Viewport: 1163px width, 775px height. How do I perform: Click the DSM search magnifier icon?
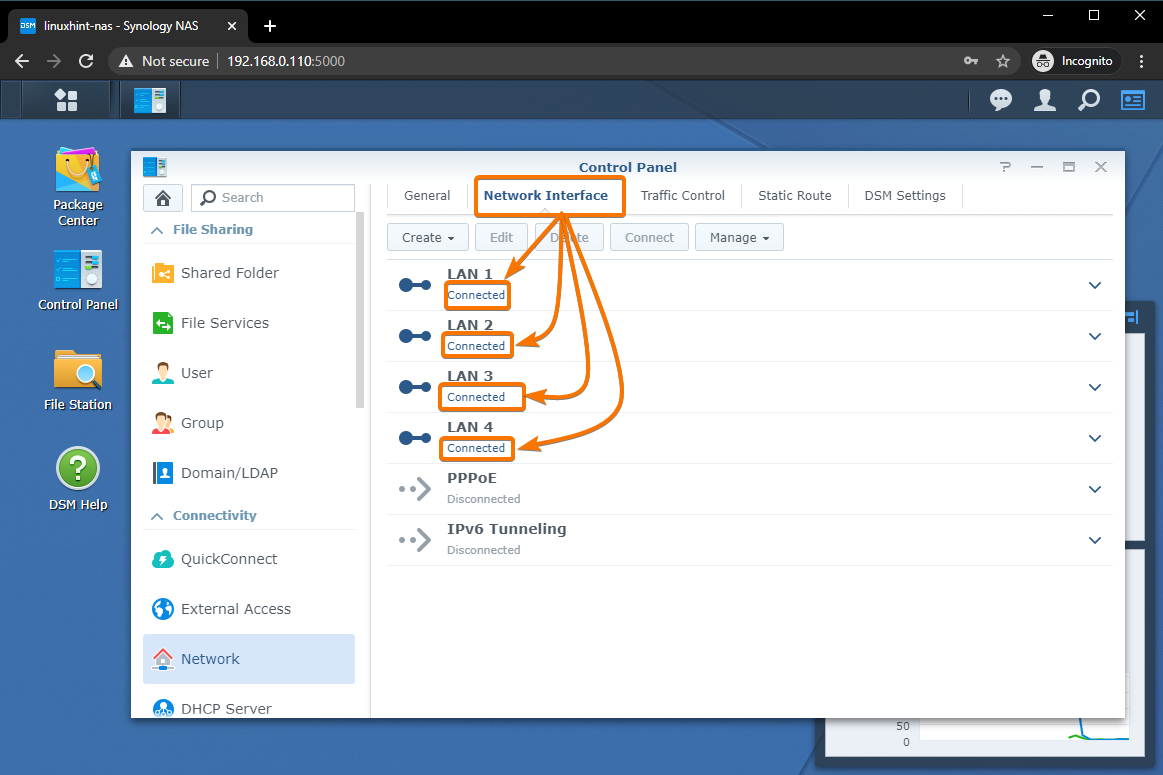tap(1089, 100)
